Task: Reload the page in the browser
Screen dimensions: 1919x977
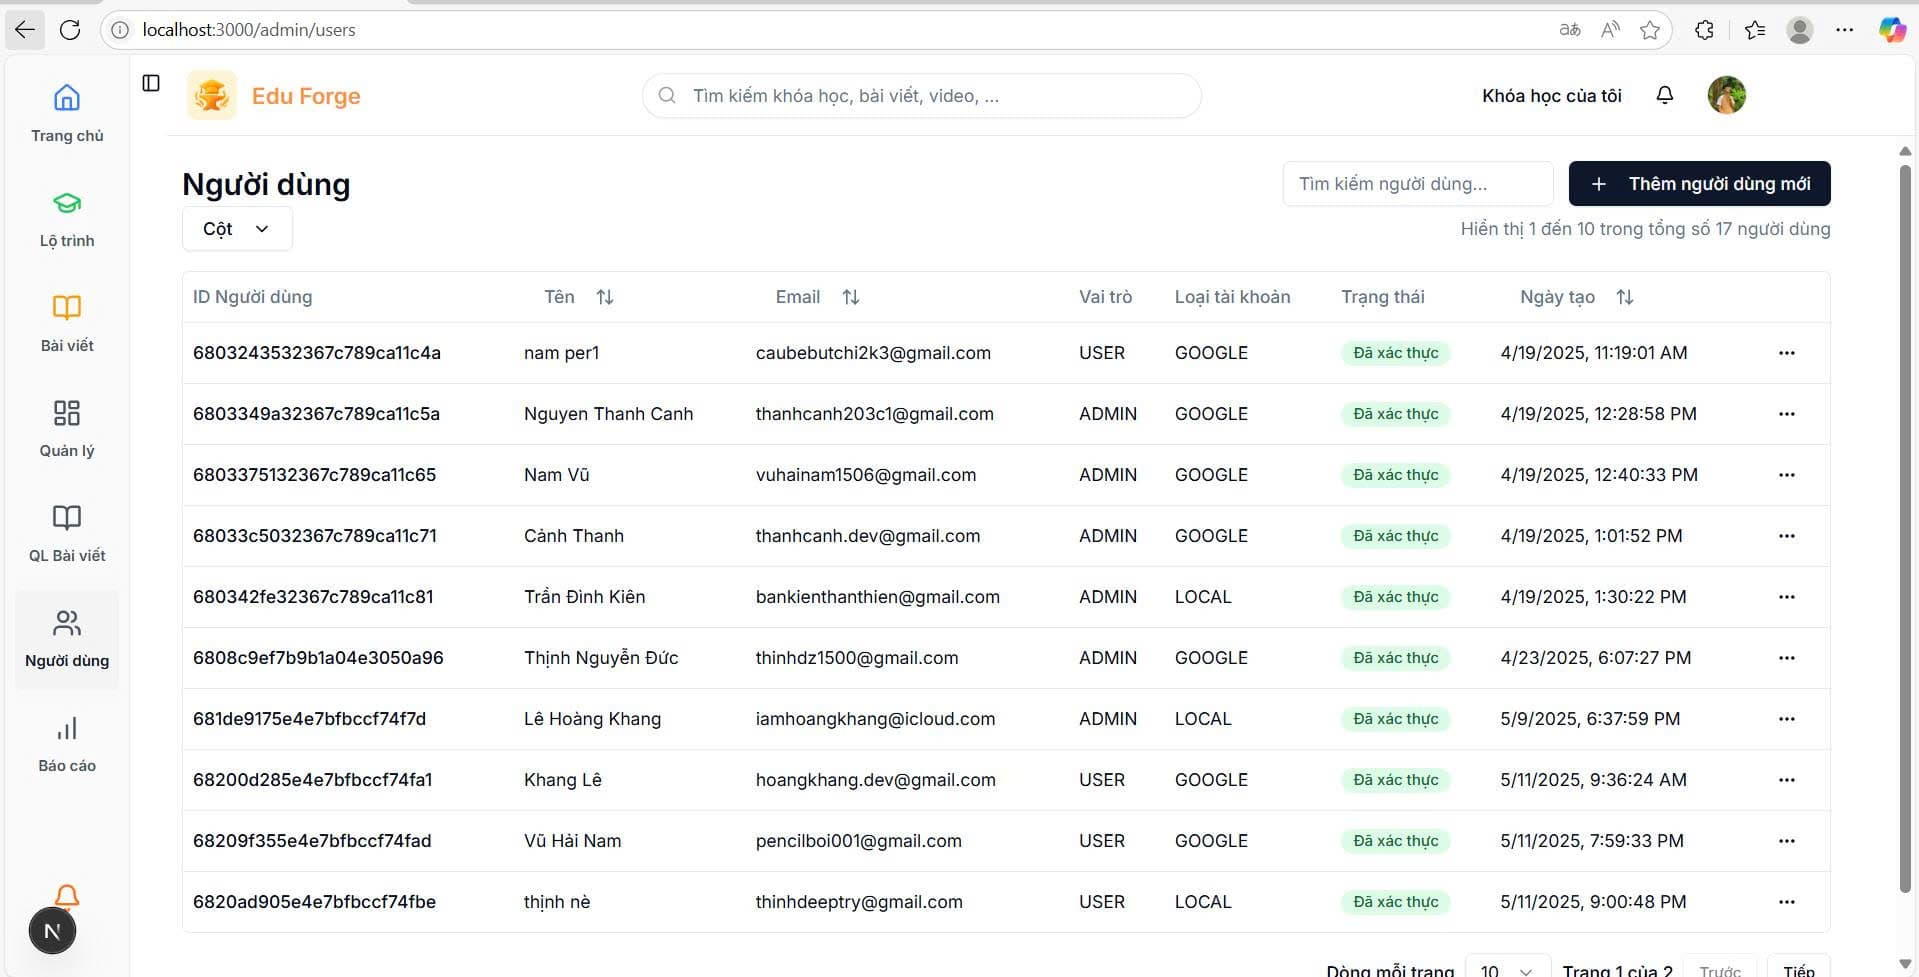Action: (x=70, y=30)
